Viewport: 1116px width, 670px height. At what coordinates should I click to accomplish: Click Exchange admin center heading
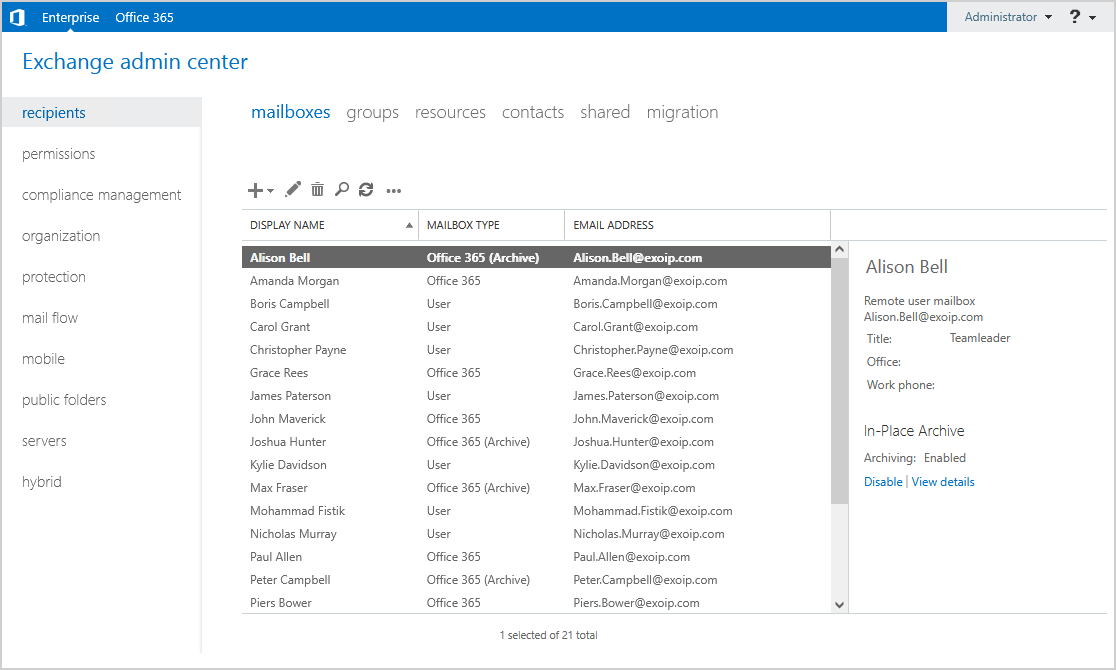pos(135,62)
